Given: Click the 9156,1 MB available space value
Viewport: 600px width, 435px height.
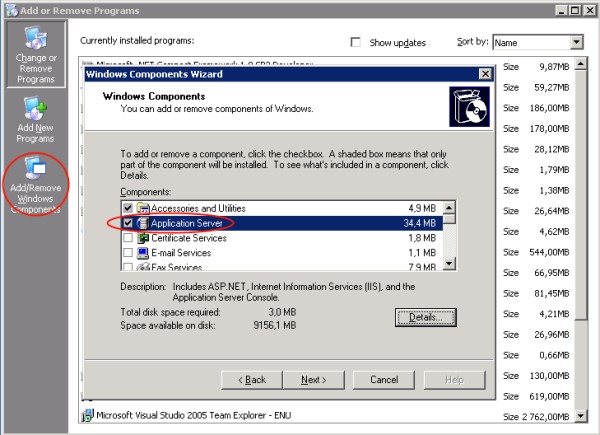Looking at the screenshot, I should click(x=275, y=326).
